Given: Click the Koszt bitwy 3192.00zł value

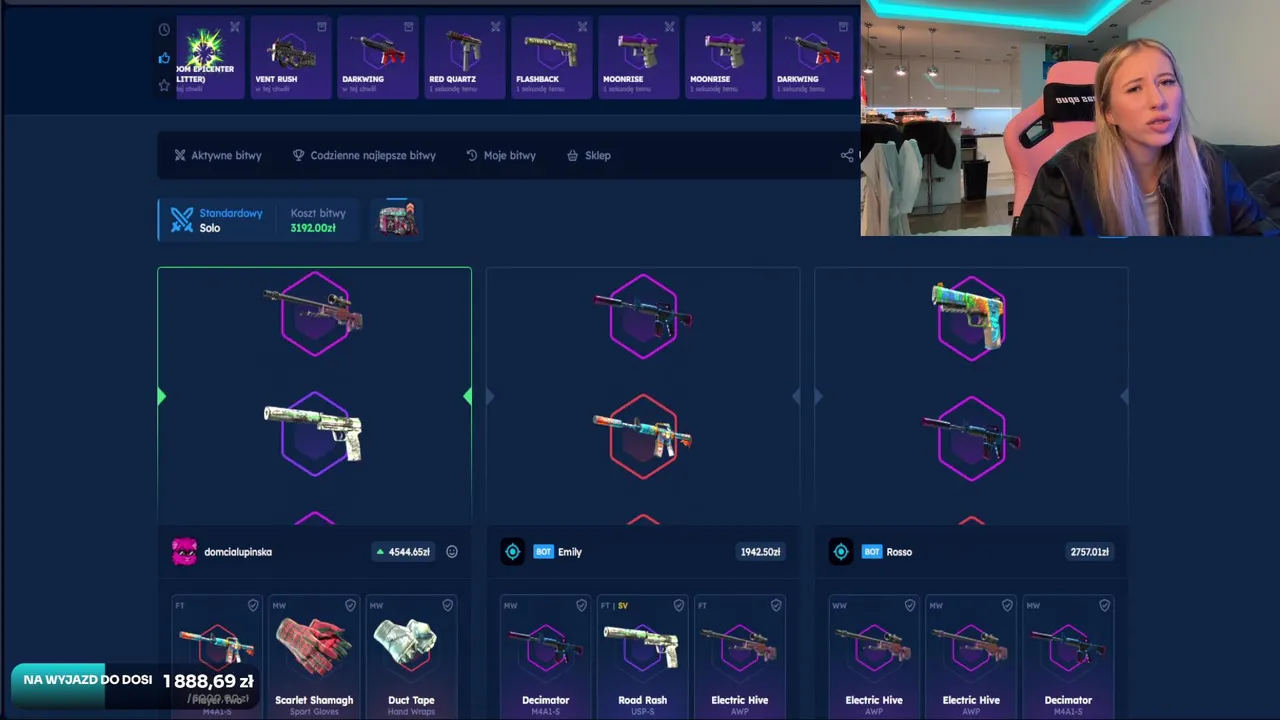Looking at the screenshot, I should pos(313,228).
